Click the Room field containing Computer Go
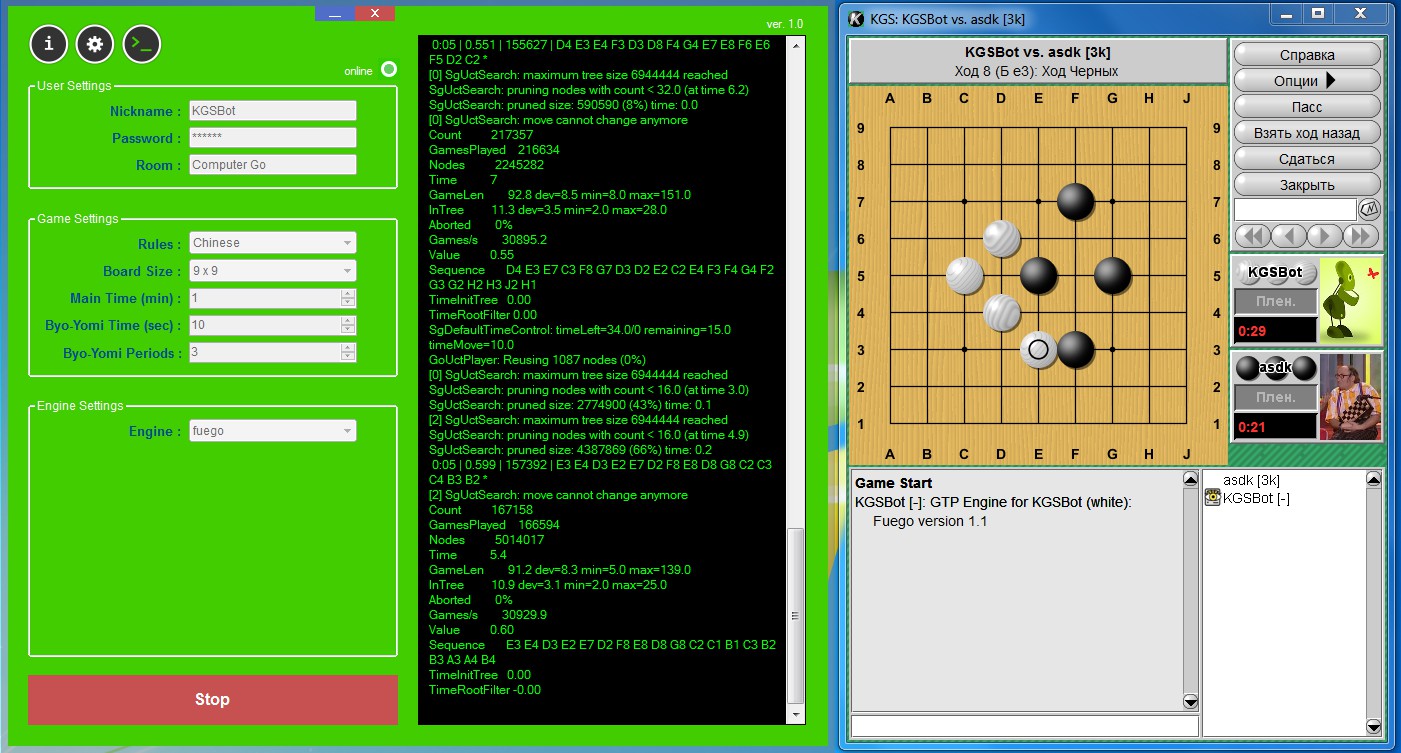Screen dimensions: 1401x753 click(273, 165)
